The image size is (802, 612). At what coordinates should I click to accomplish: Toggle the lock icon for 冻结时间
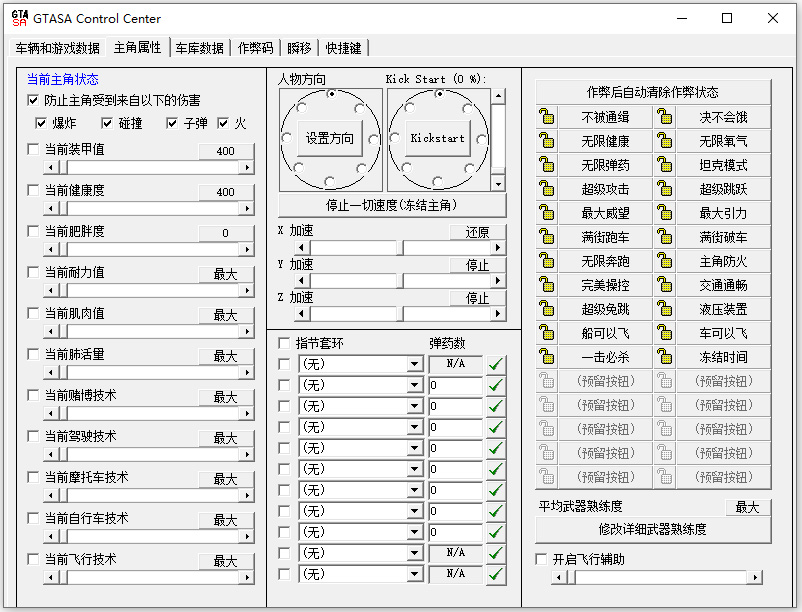click(665, 357)
